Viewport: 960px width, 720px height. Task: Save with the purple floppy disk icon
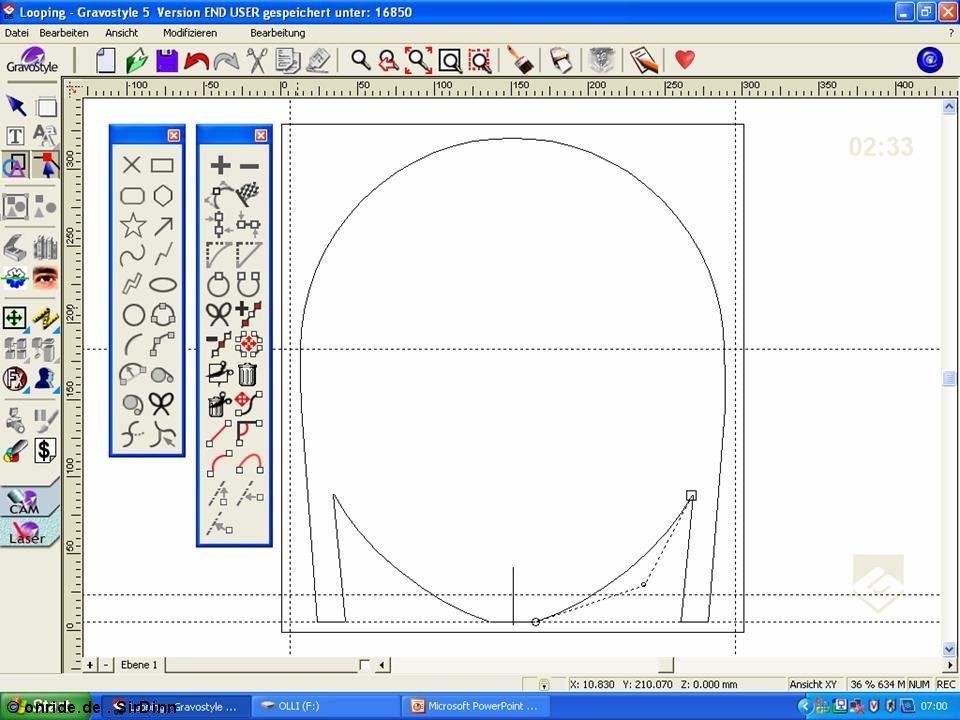[167, 61]
